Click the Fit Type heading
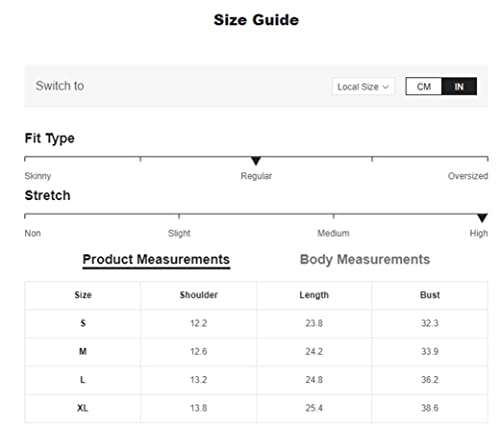The width and height of the screenshot is (500, 429). point(50,138)
